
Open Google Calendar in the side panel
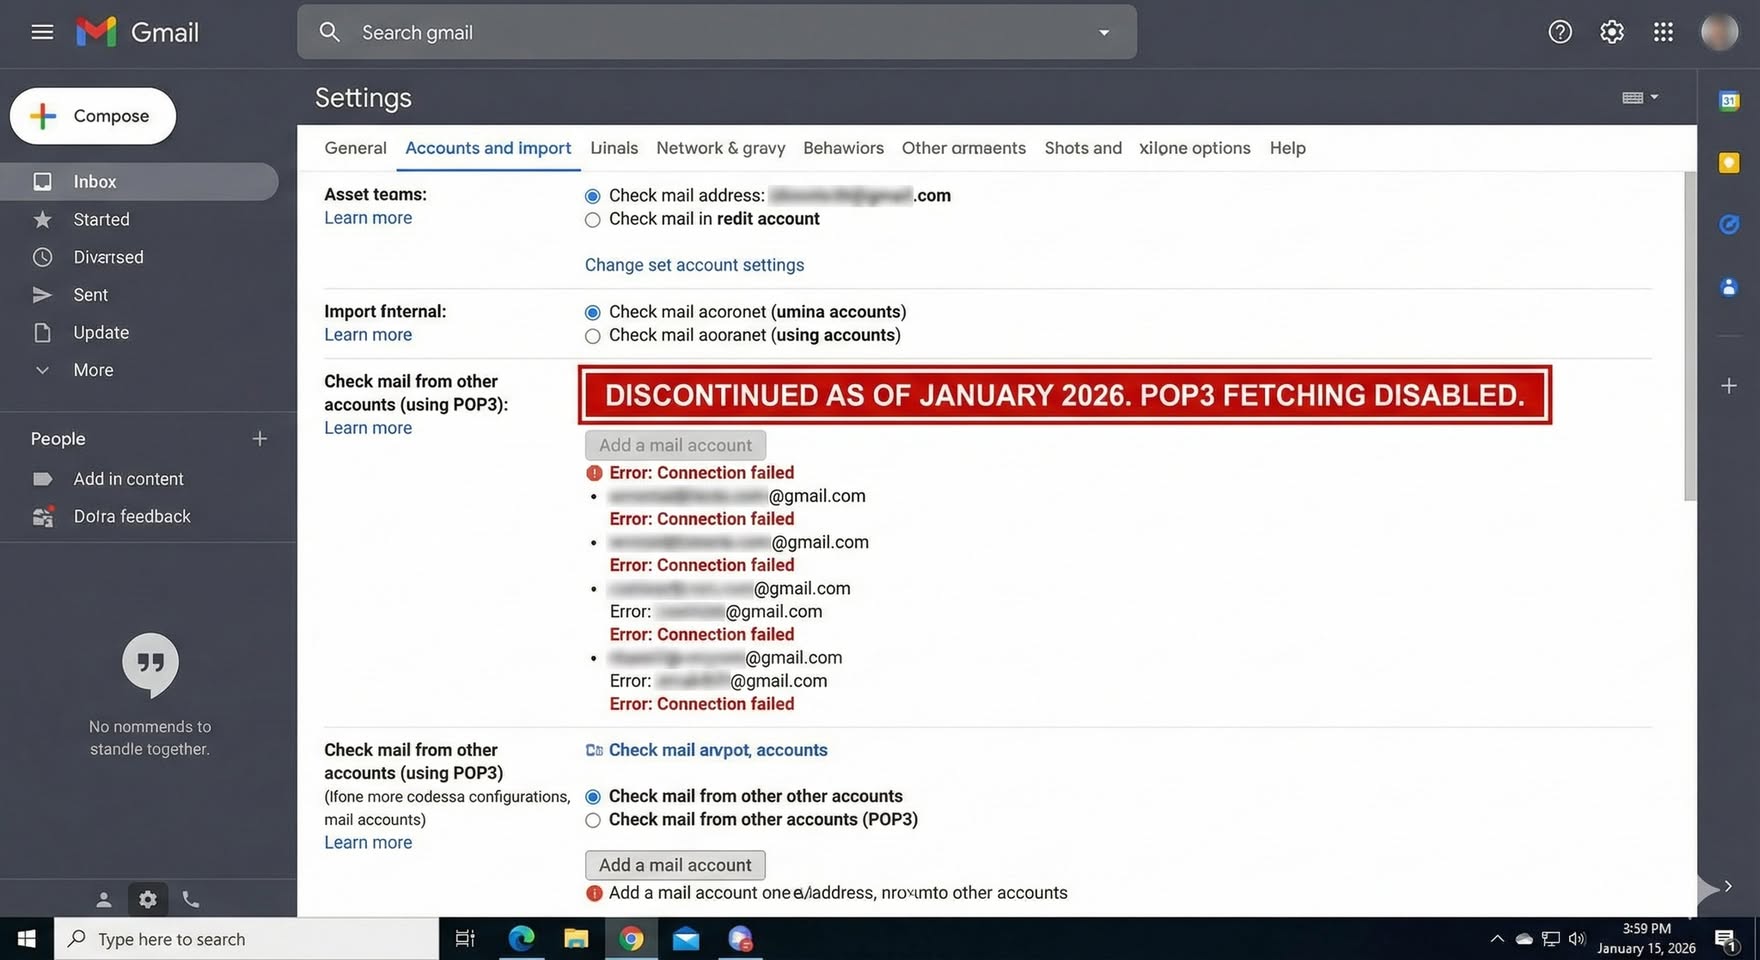click(x=1728, y=100)
